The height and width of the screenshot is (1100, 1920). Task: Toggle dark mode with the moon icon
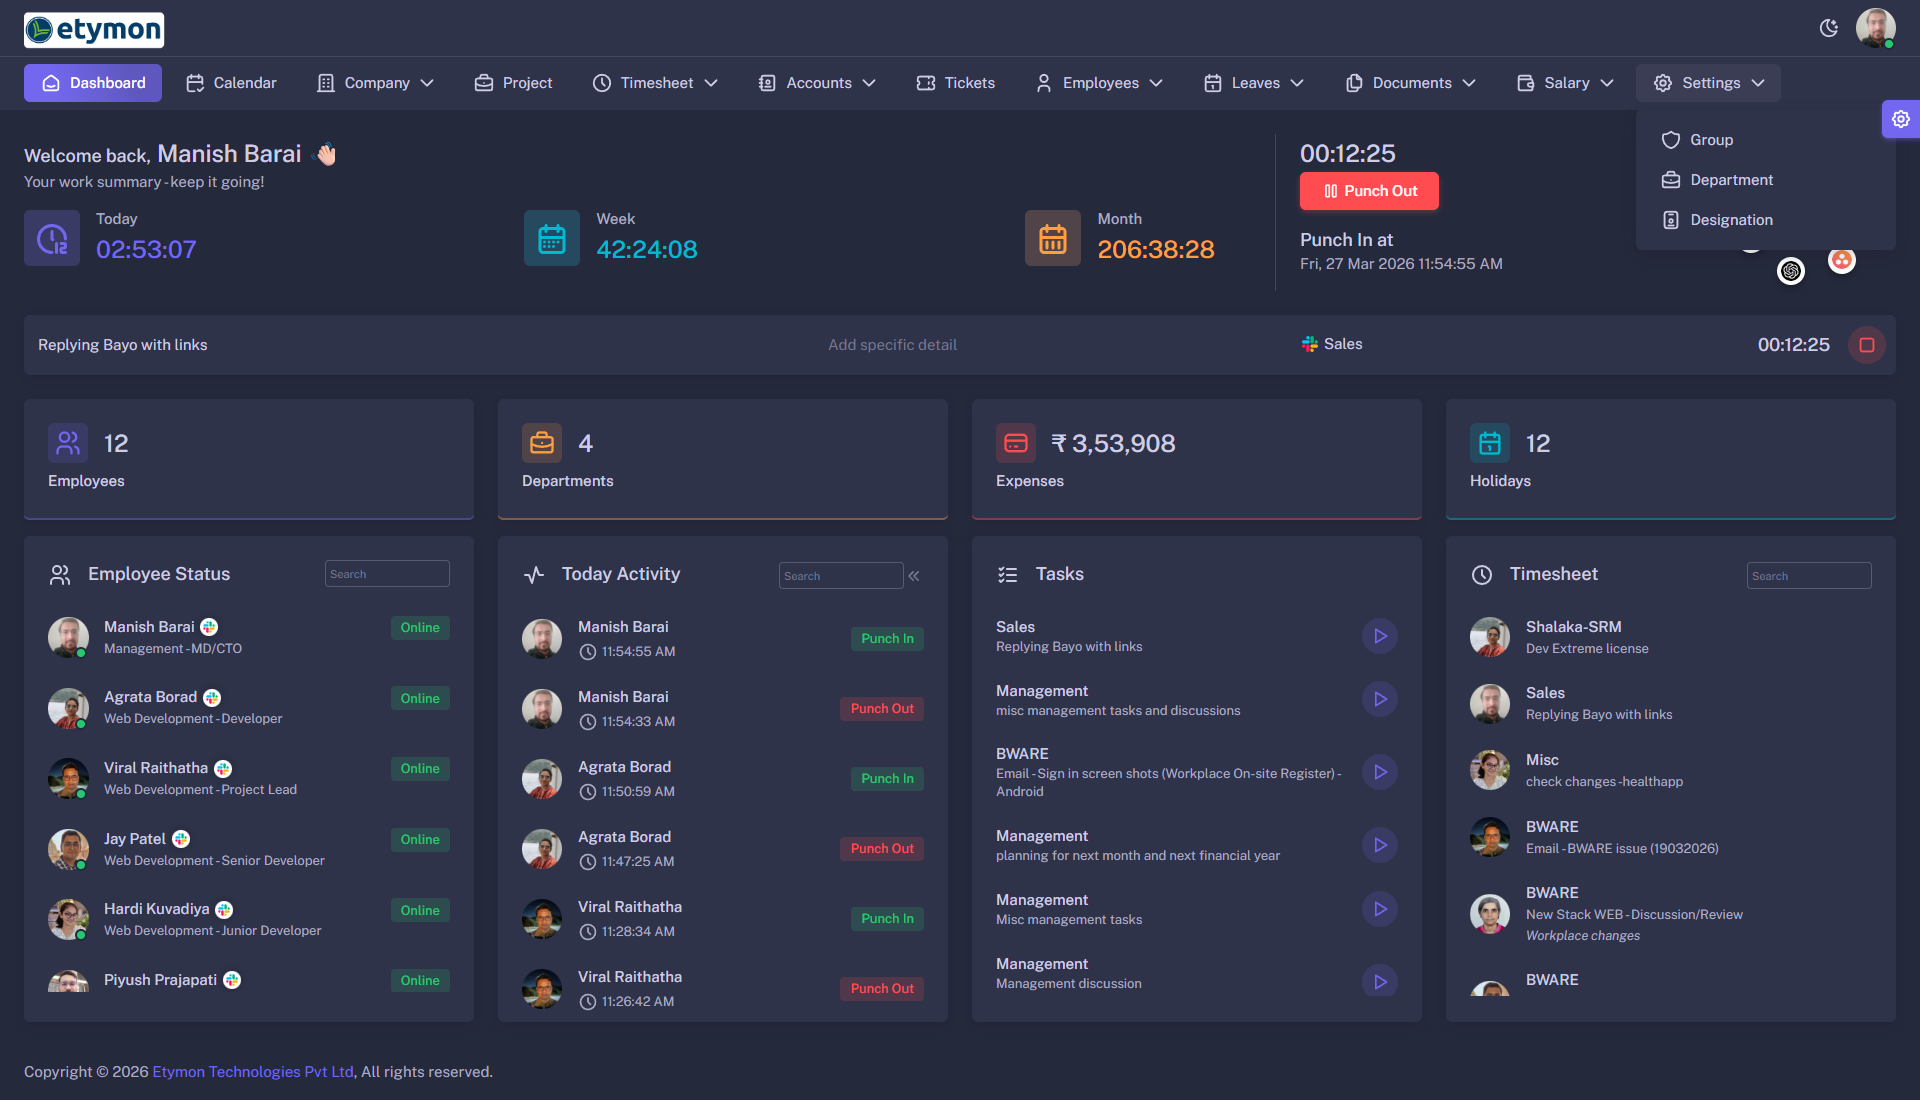coord(1830,29)
